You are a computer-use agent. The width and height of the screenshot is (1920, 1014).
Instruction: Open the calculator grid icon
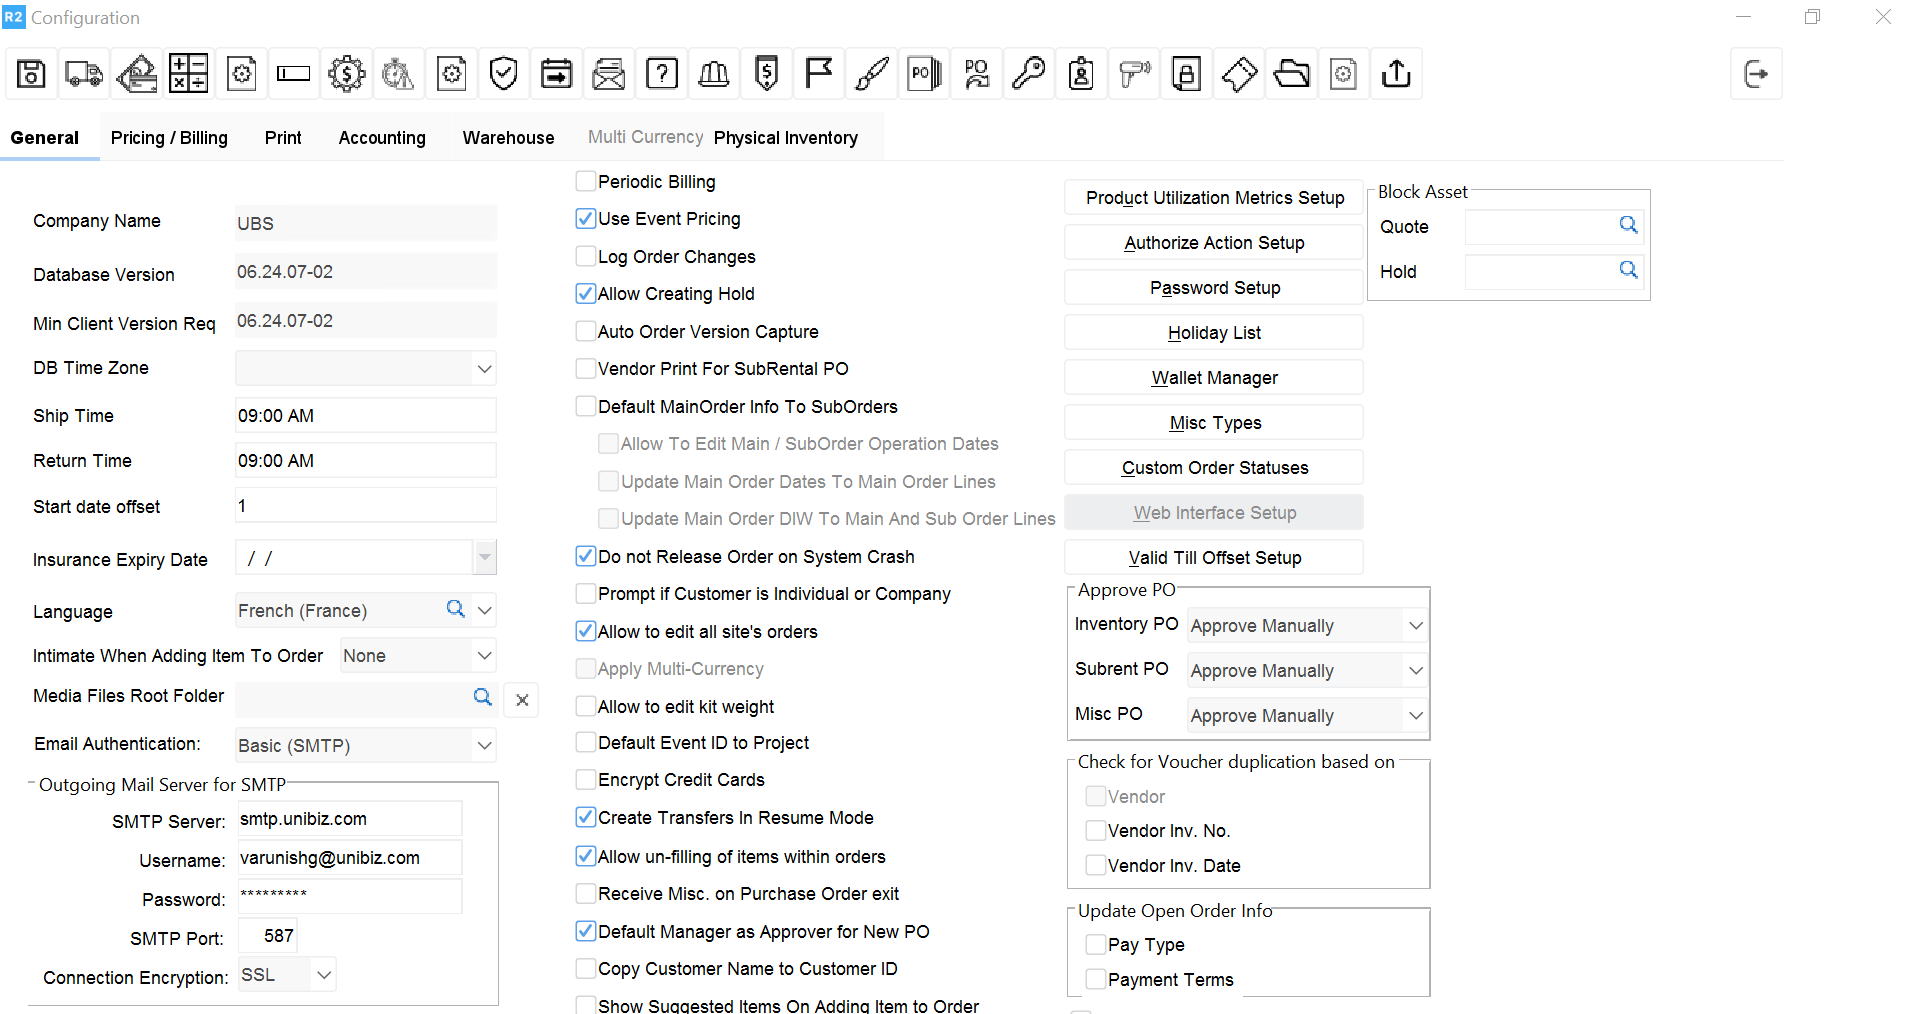coord(188,74)
